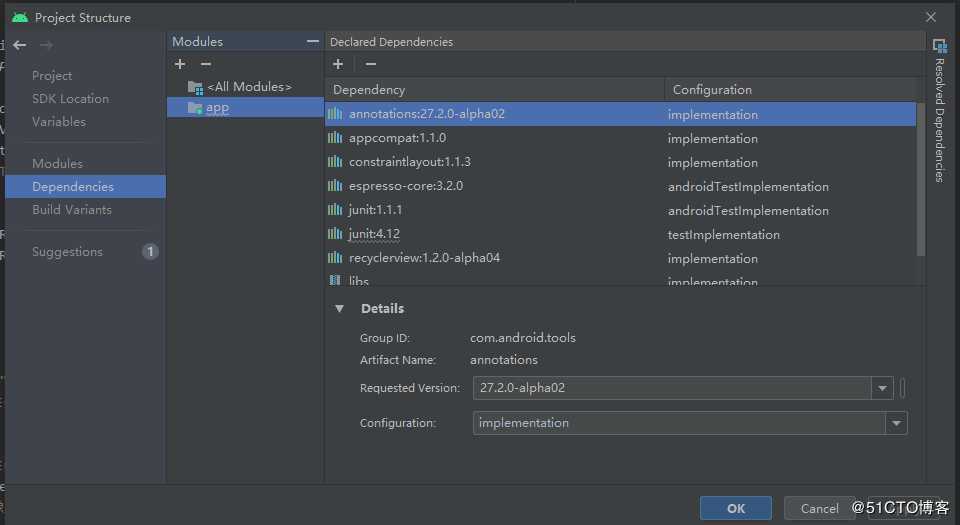Click the back navigation arrow
This screenshot has height=525, width=960.
click(x=20, y=45)
